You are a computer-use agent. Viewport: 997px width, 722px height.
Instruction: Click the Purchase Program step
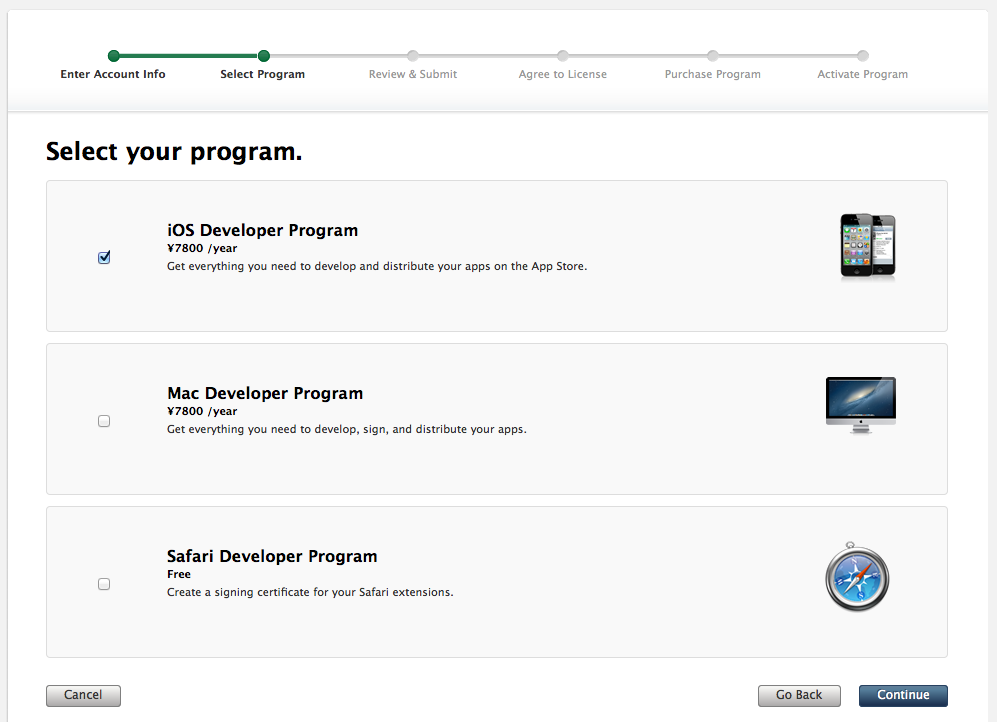coord(713,74)
